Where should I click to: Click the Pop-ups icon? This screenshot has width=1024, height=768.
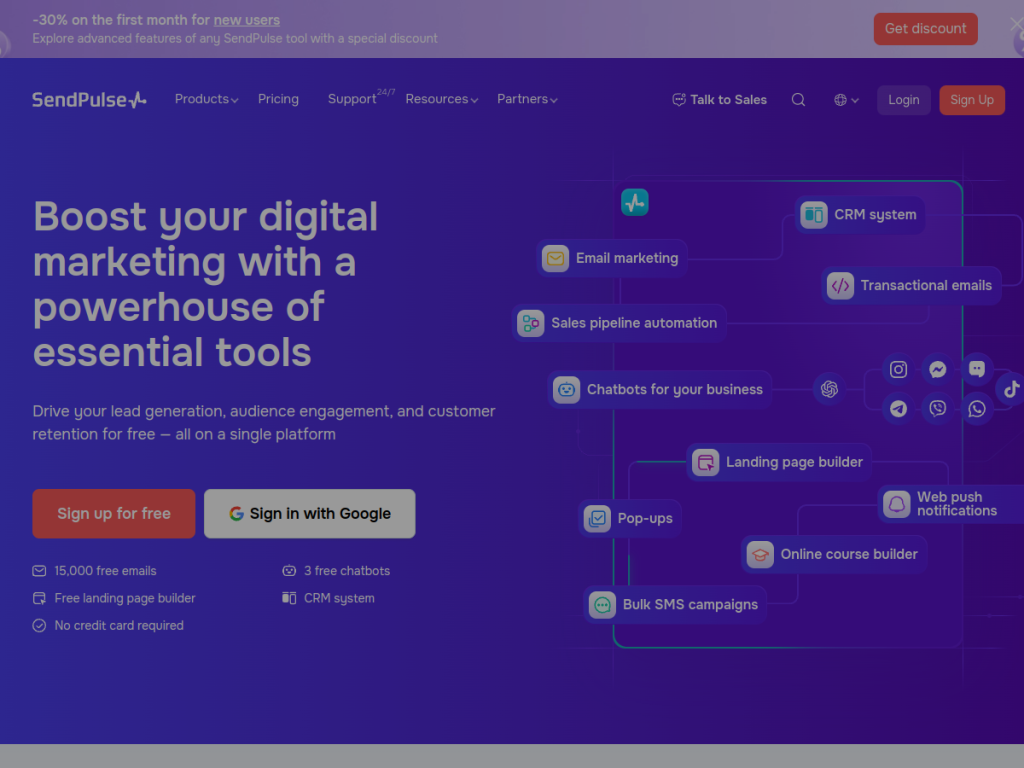click(597, 519)
